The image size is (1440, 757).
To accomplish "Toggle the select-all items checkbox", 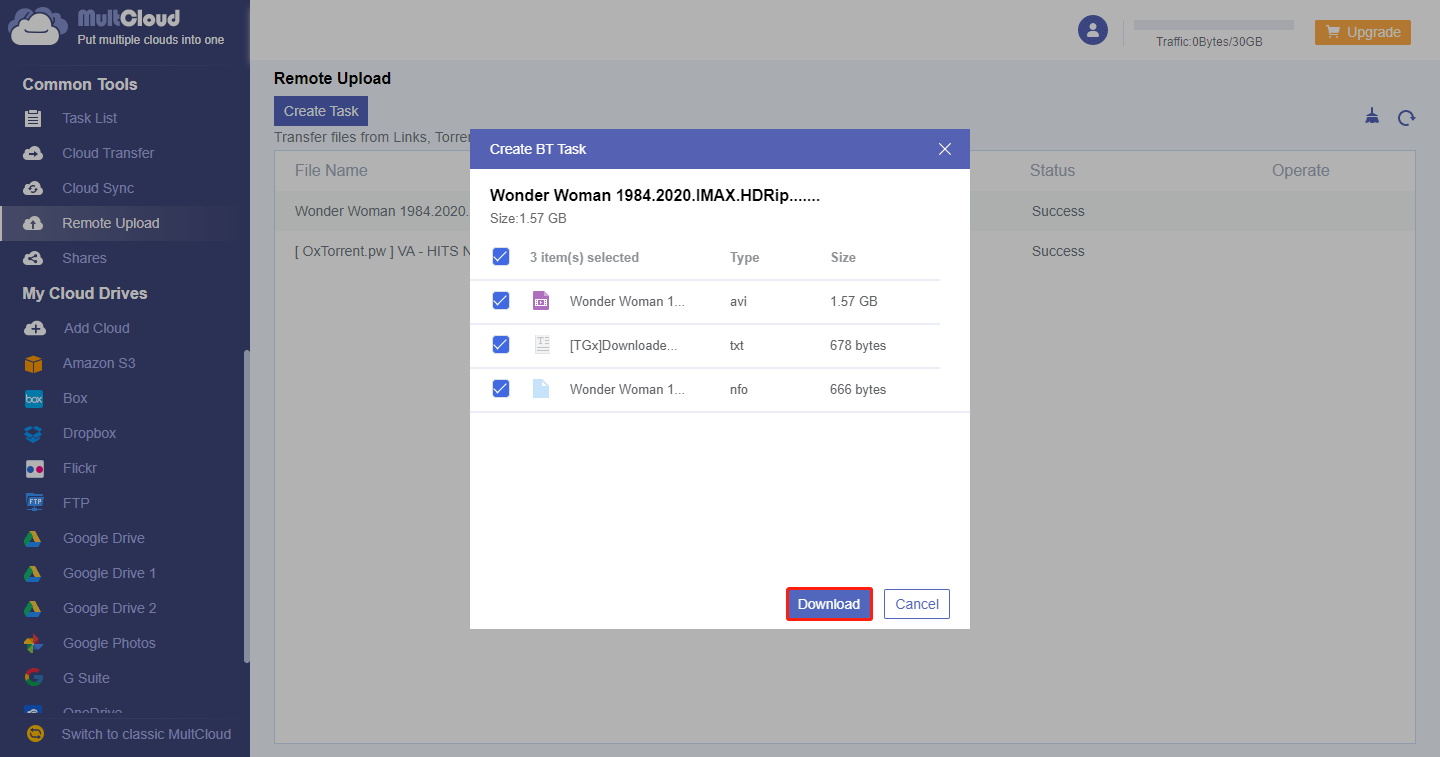I will tap(501, 257).
